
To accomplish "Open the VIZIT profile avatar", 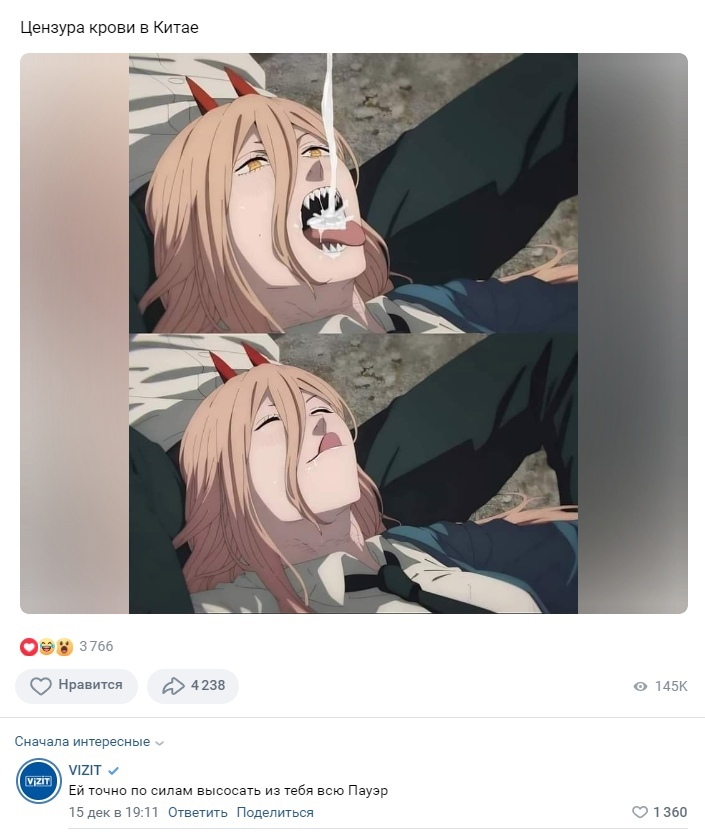I will click(40, 780).
